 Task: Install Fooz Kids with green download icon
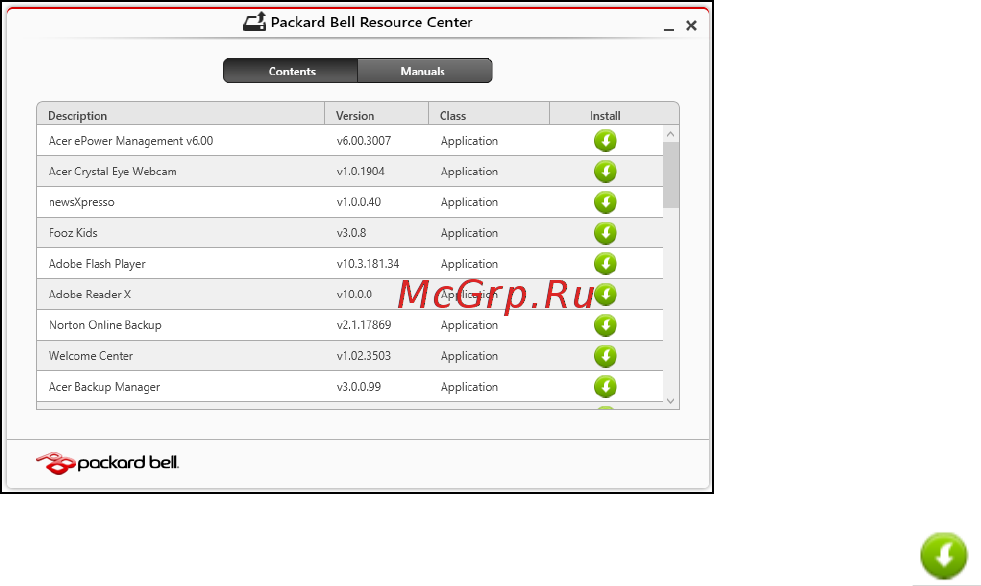pyautogui.click(x=605, y=233)
